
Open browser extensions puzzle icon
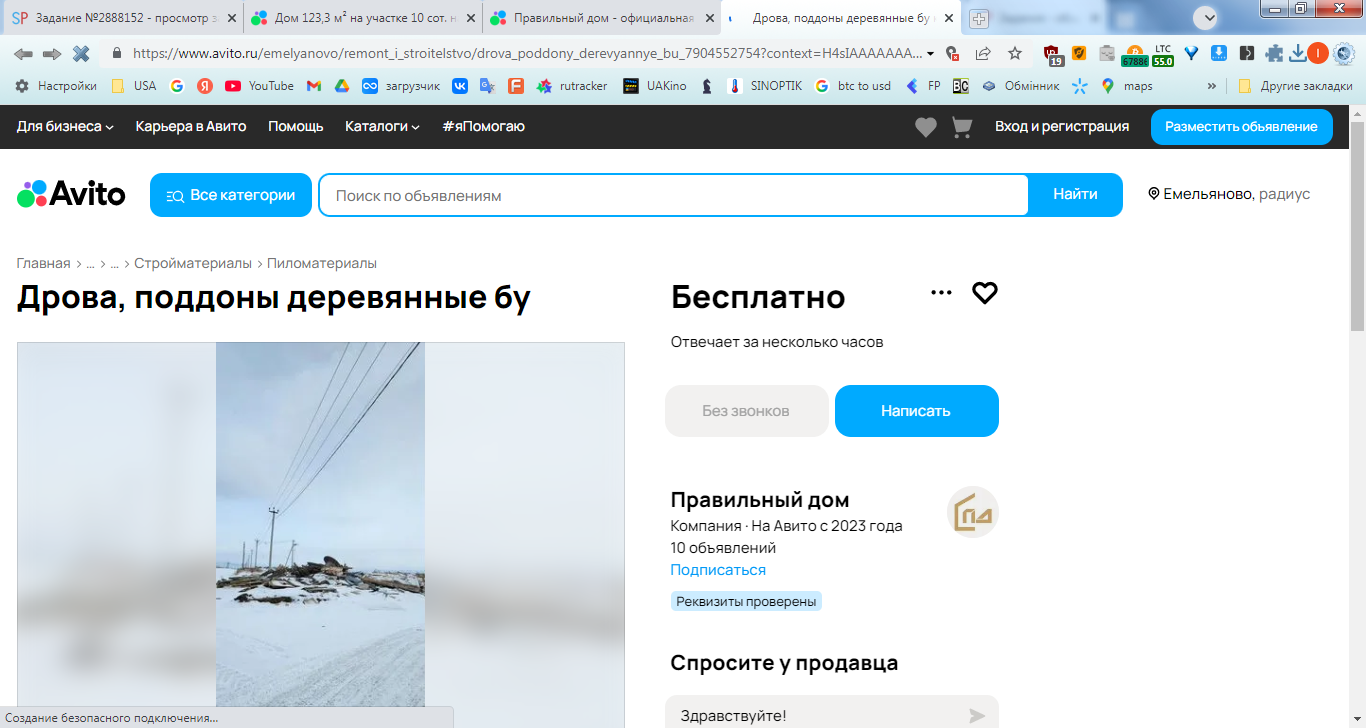(x=1274, y=54)
